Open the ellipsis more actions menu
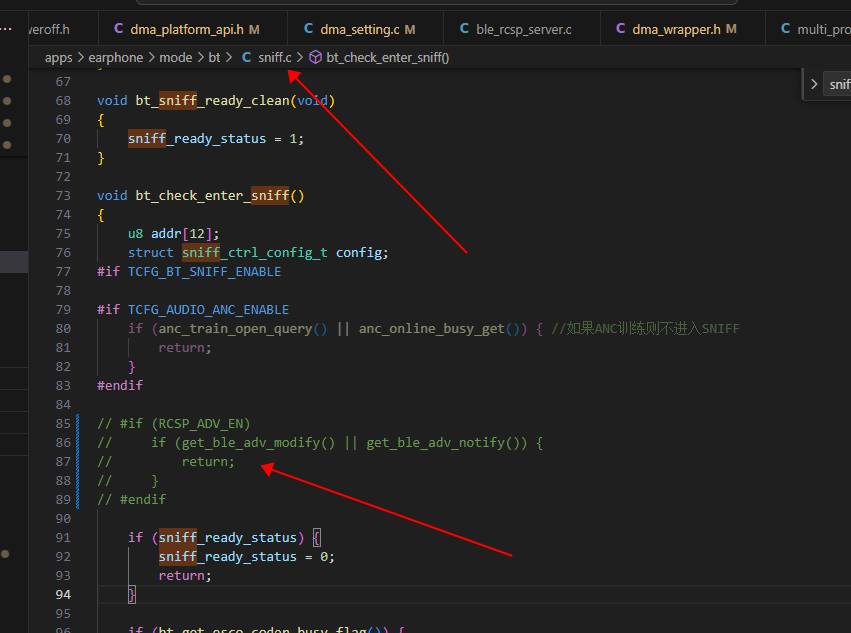The width and height of the screenshot is (851, 633). pos(7,29)
